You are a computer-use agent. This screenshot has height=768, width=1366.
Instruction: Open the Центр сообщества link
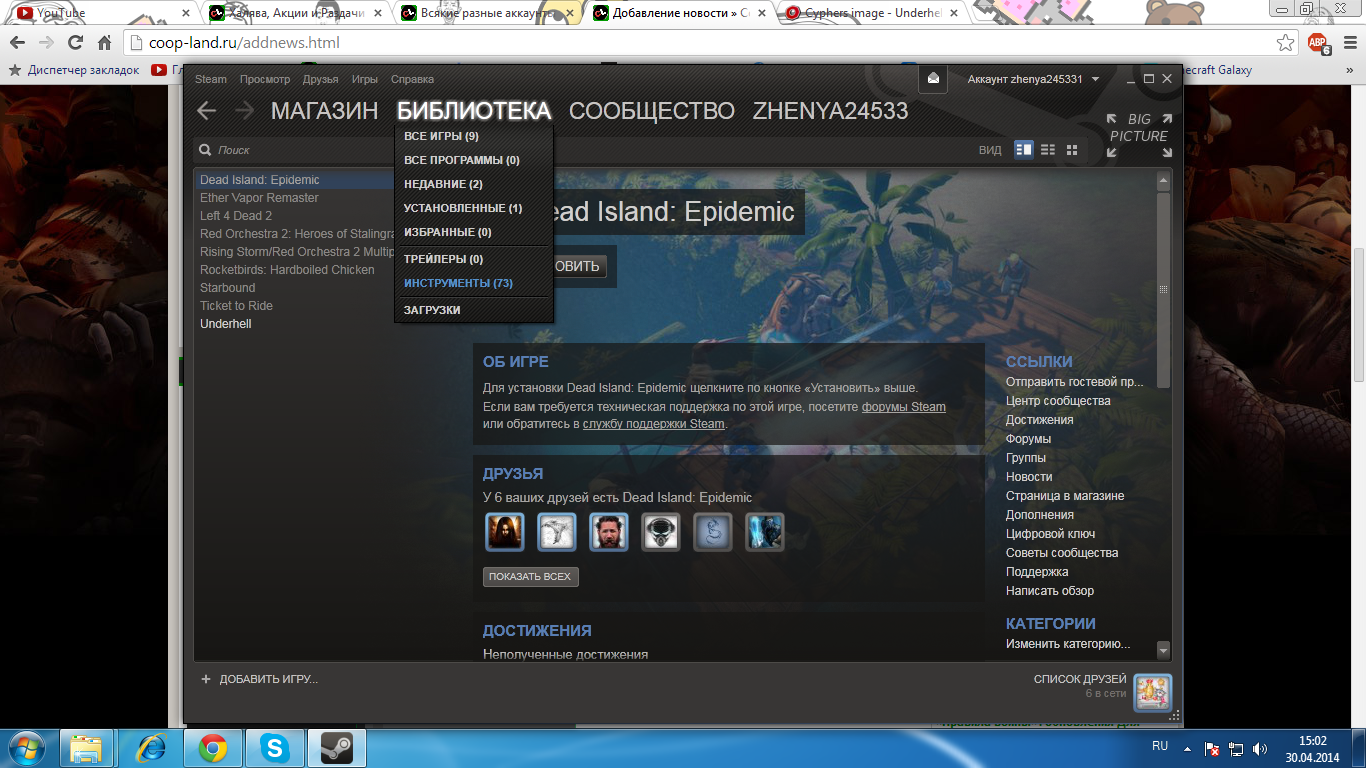point(1058,401)
